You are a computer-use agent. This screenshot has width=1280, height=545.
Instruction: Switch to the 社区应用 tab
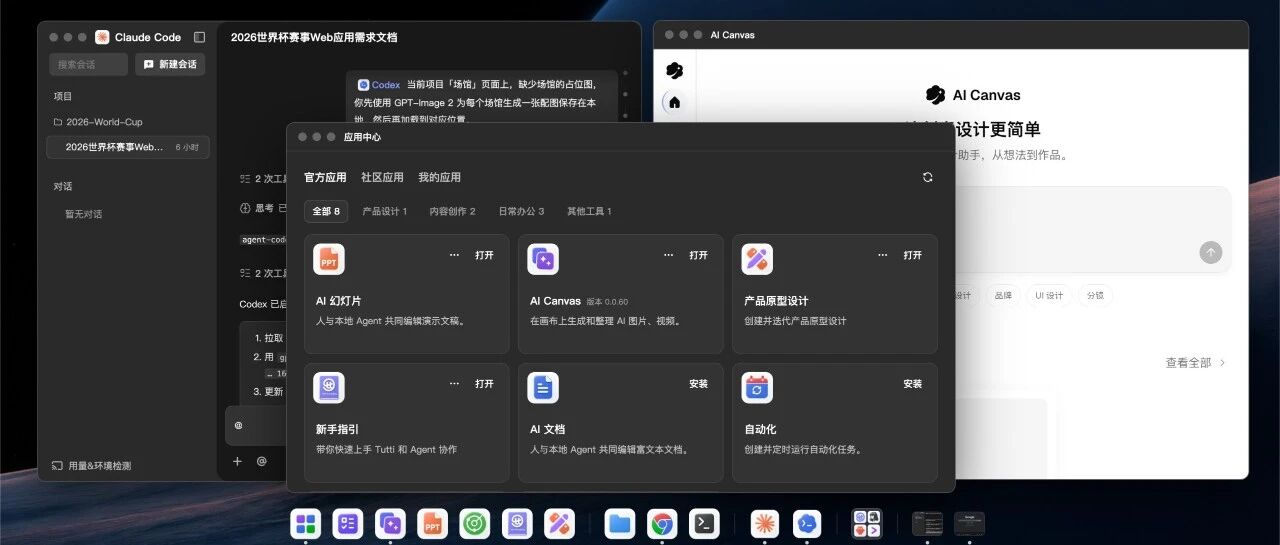coord(382,177)
